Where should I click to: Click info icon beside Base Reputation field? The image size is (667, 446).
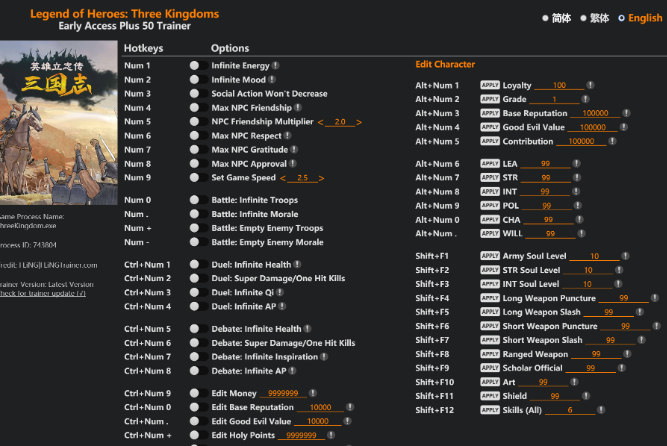(627, 114)
